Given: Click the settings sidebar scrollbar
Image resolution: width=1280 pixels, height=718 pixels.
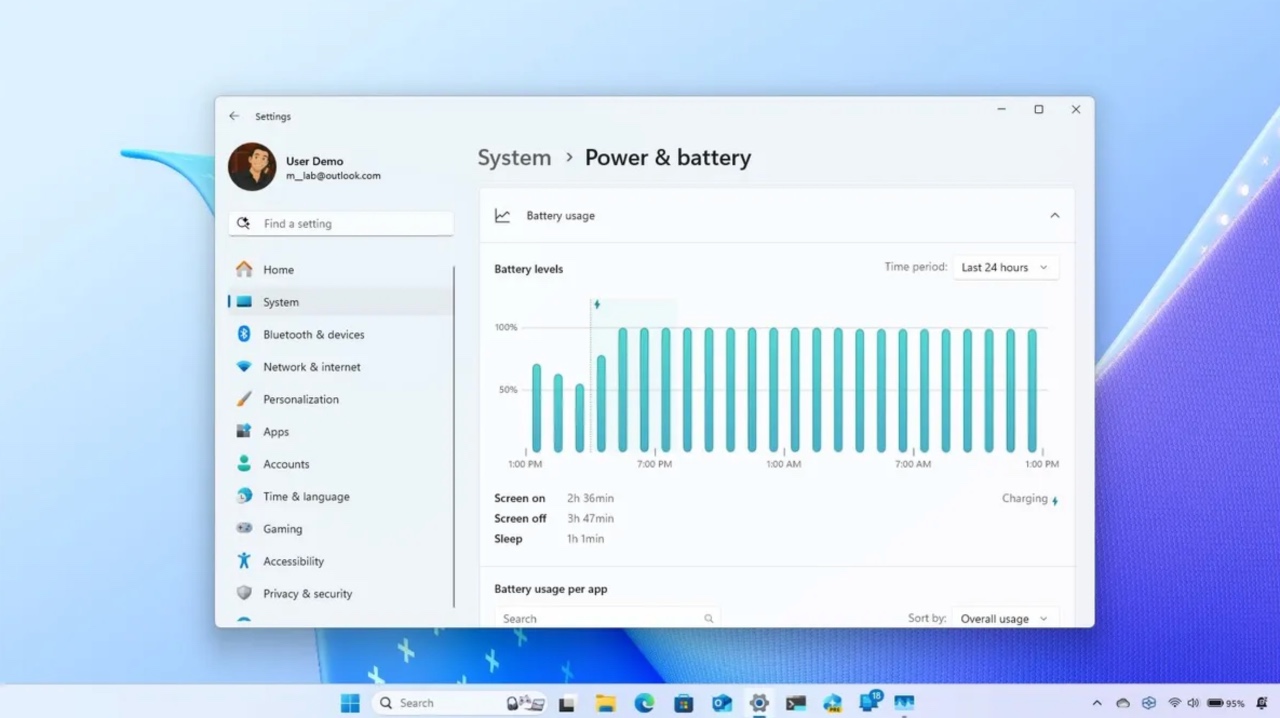Looking at the screenshot, I should pyautogui.click(x=454, y=436).
